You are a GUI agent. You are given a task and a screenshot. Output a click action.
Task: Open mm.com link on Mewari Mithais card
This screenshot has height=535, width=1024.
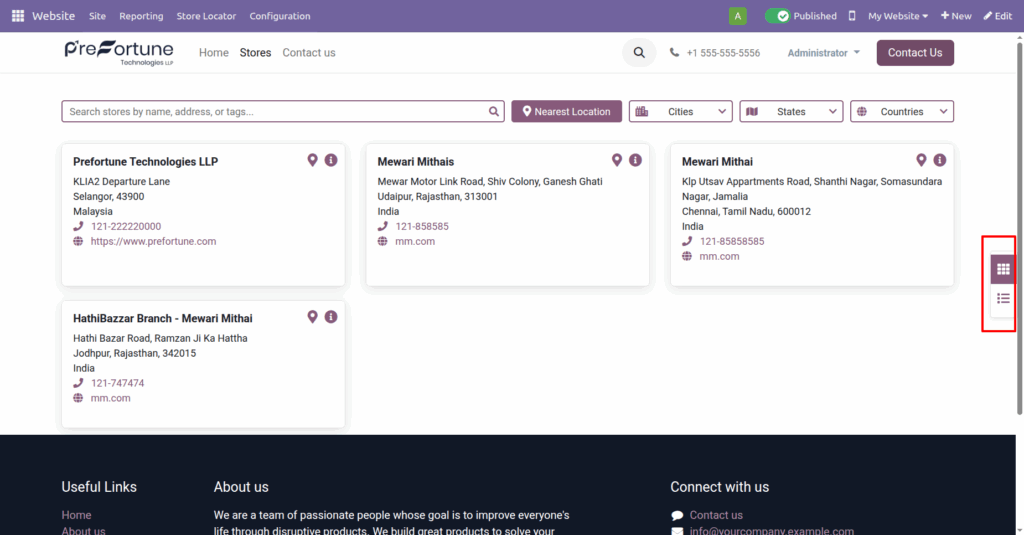coord(415,242)
